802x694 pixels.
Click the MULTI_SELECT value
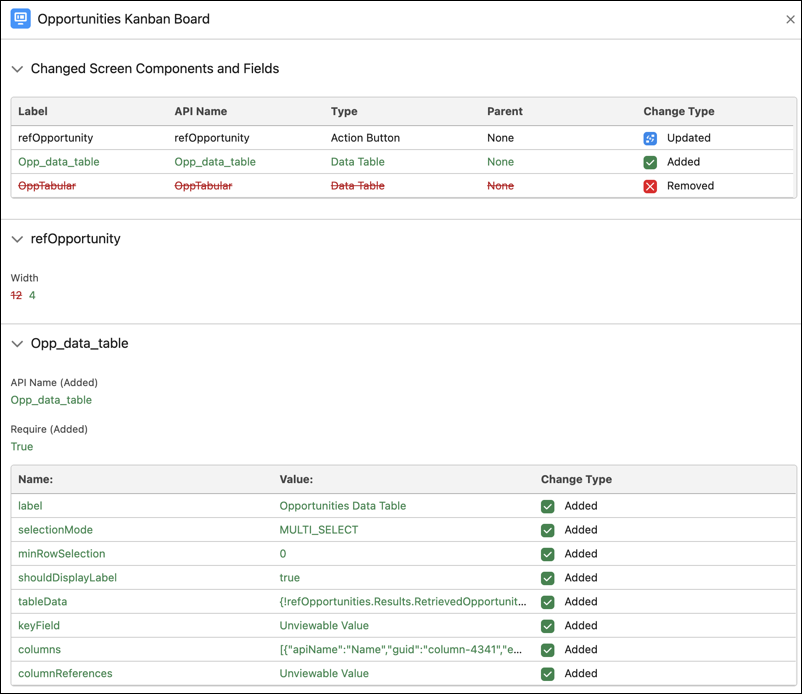click(319, 530)
